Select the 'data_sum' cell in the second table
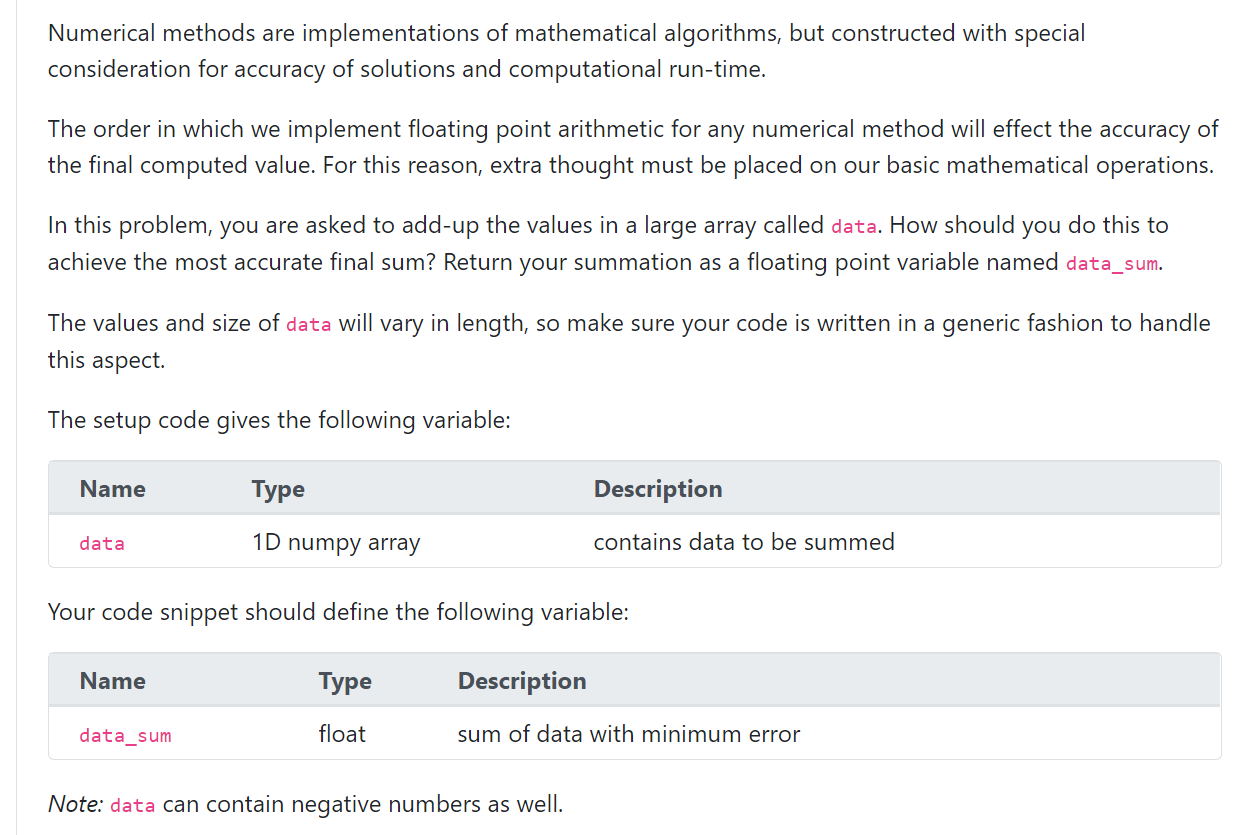The height and width of the screenshot is (835, 1243). pyautogui.click(x=125, y=736)
